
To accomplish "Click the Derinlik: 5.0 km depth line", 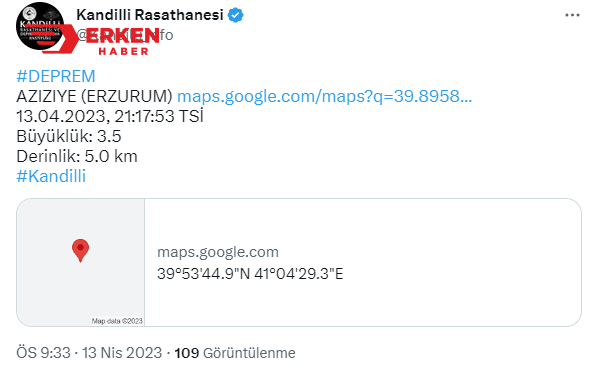I will (x=77, y=156).
